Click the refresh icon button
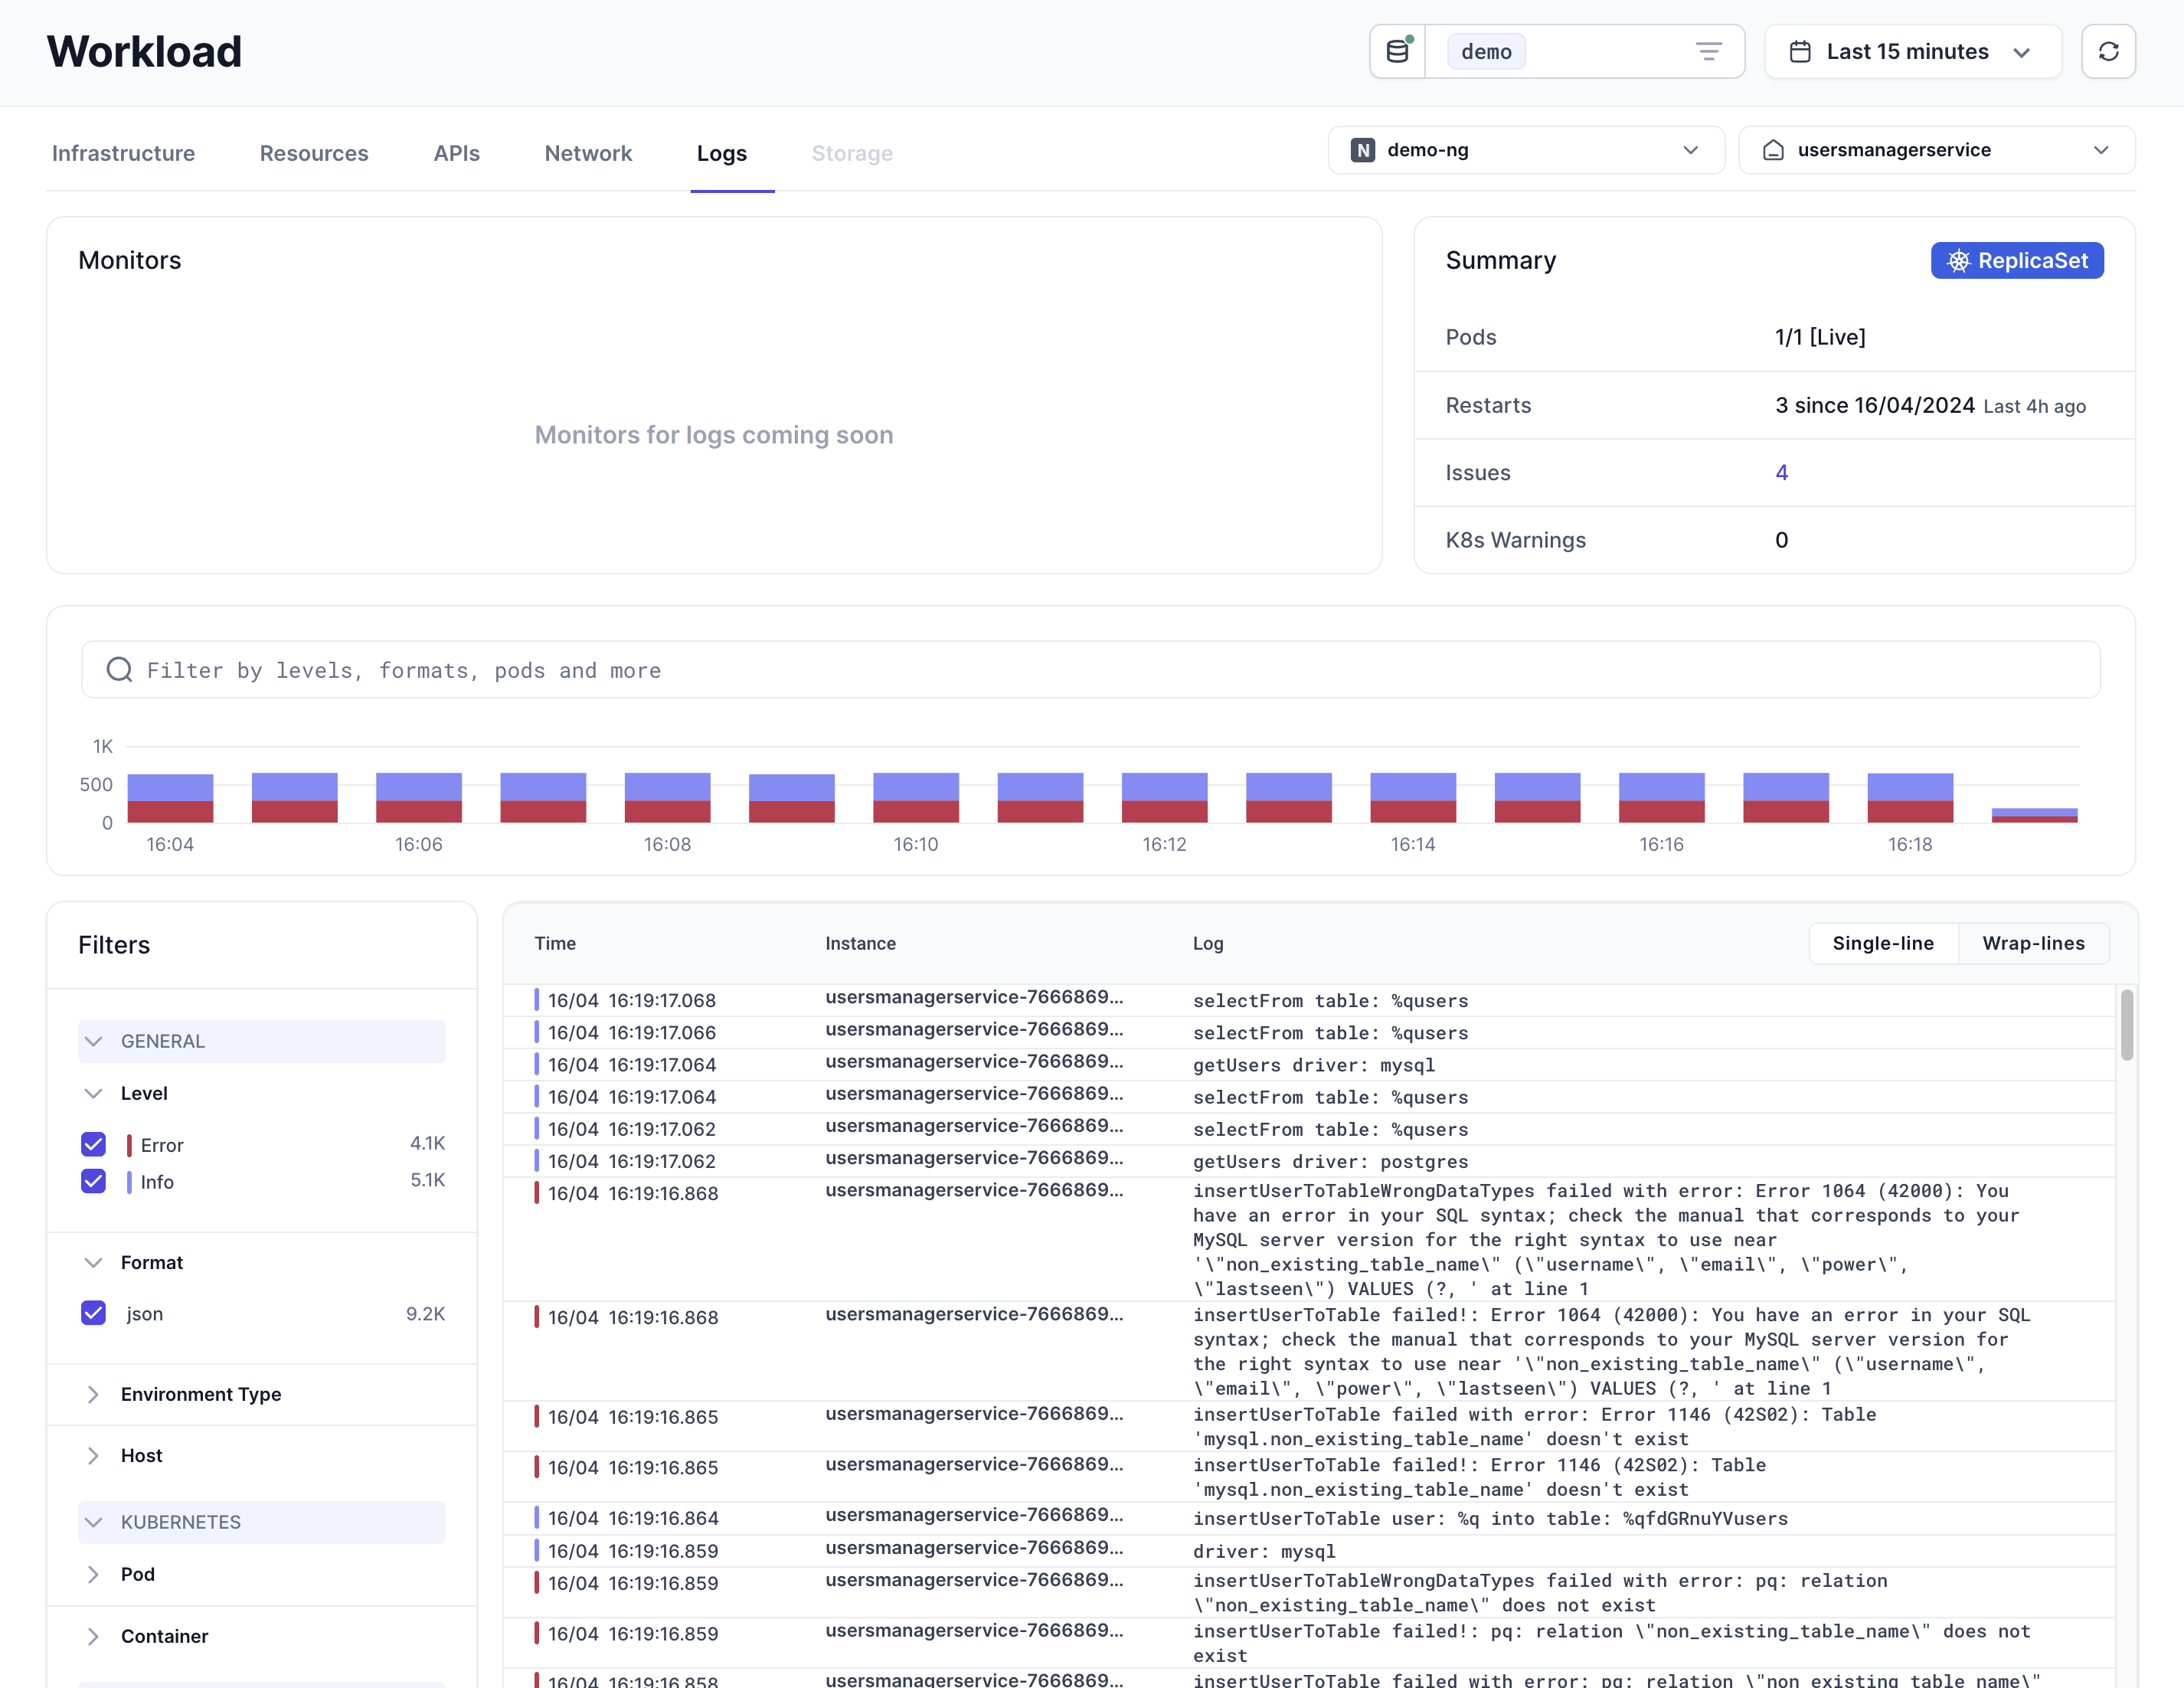Image resolution: width=2184 pixels, height=1688 pixels. pyautogui.click(x=2108, y=52)
